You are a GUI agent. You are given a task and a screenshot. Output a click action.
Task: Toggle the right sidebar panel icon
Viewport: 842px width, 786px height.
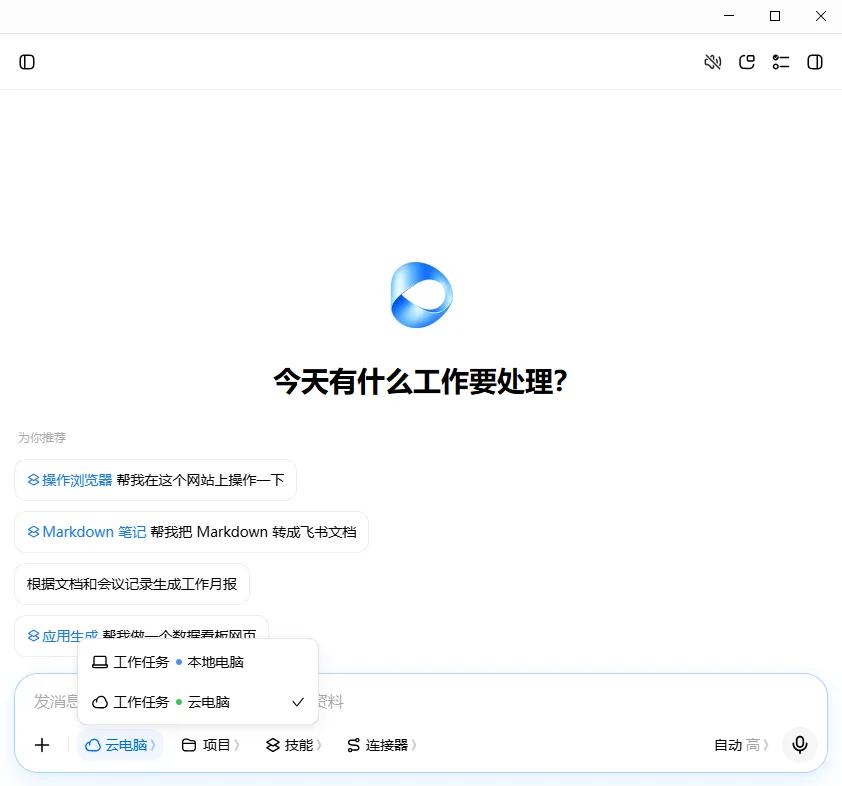(x=815, y=62)
